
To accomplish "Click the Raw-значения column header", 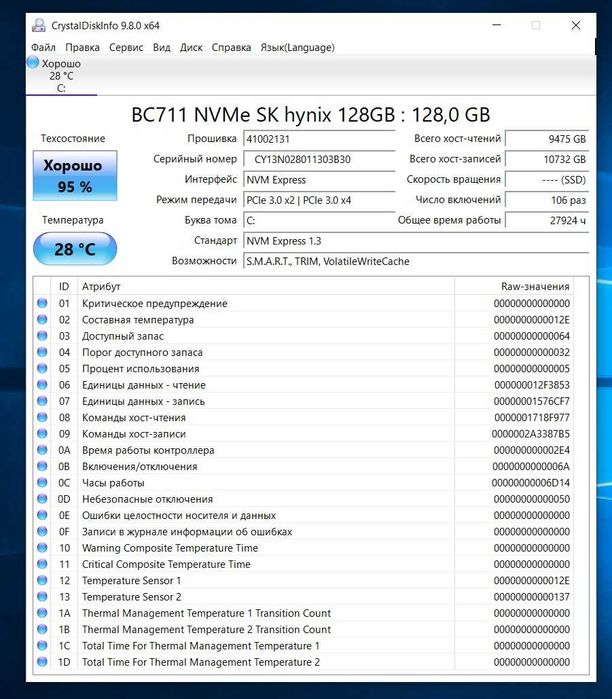I will [514, 286].
